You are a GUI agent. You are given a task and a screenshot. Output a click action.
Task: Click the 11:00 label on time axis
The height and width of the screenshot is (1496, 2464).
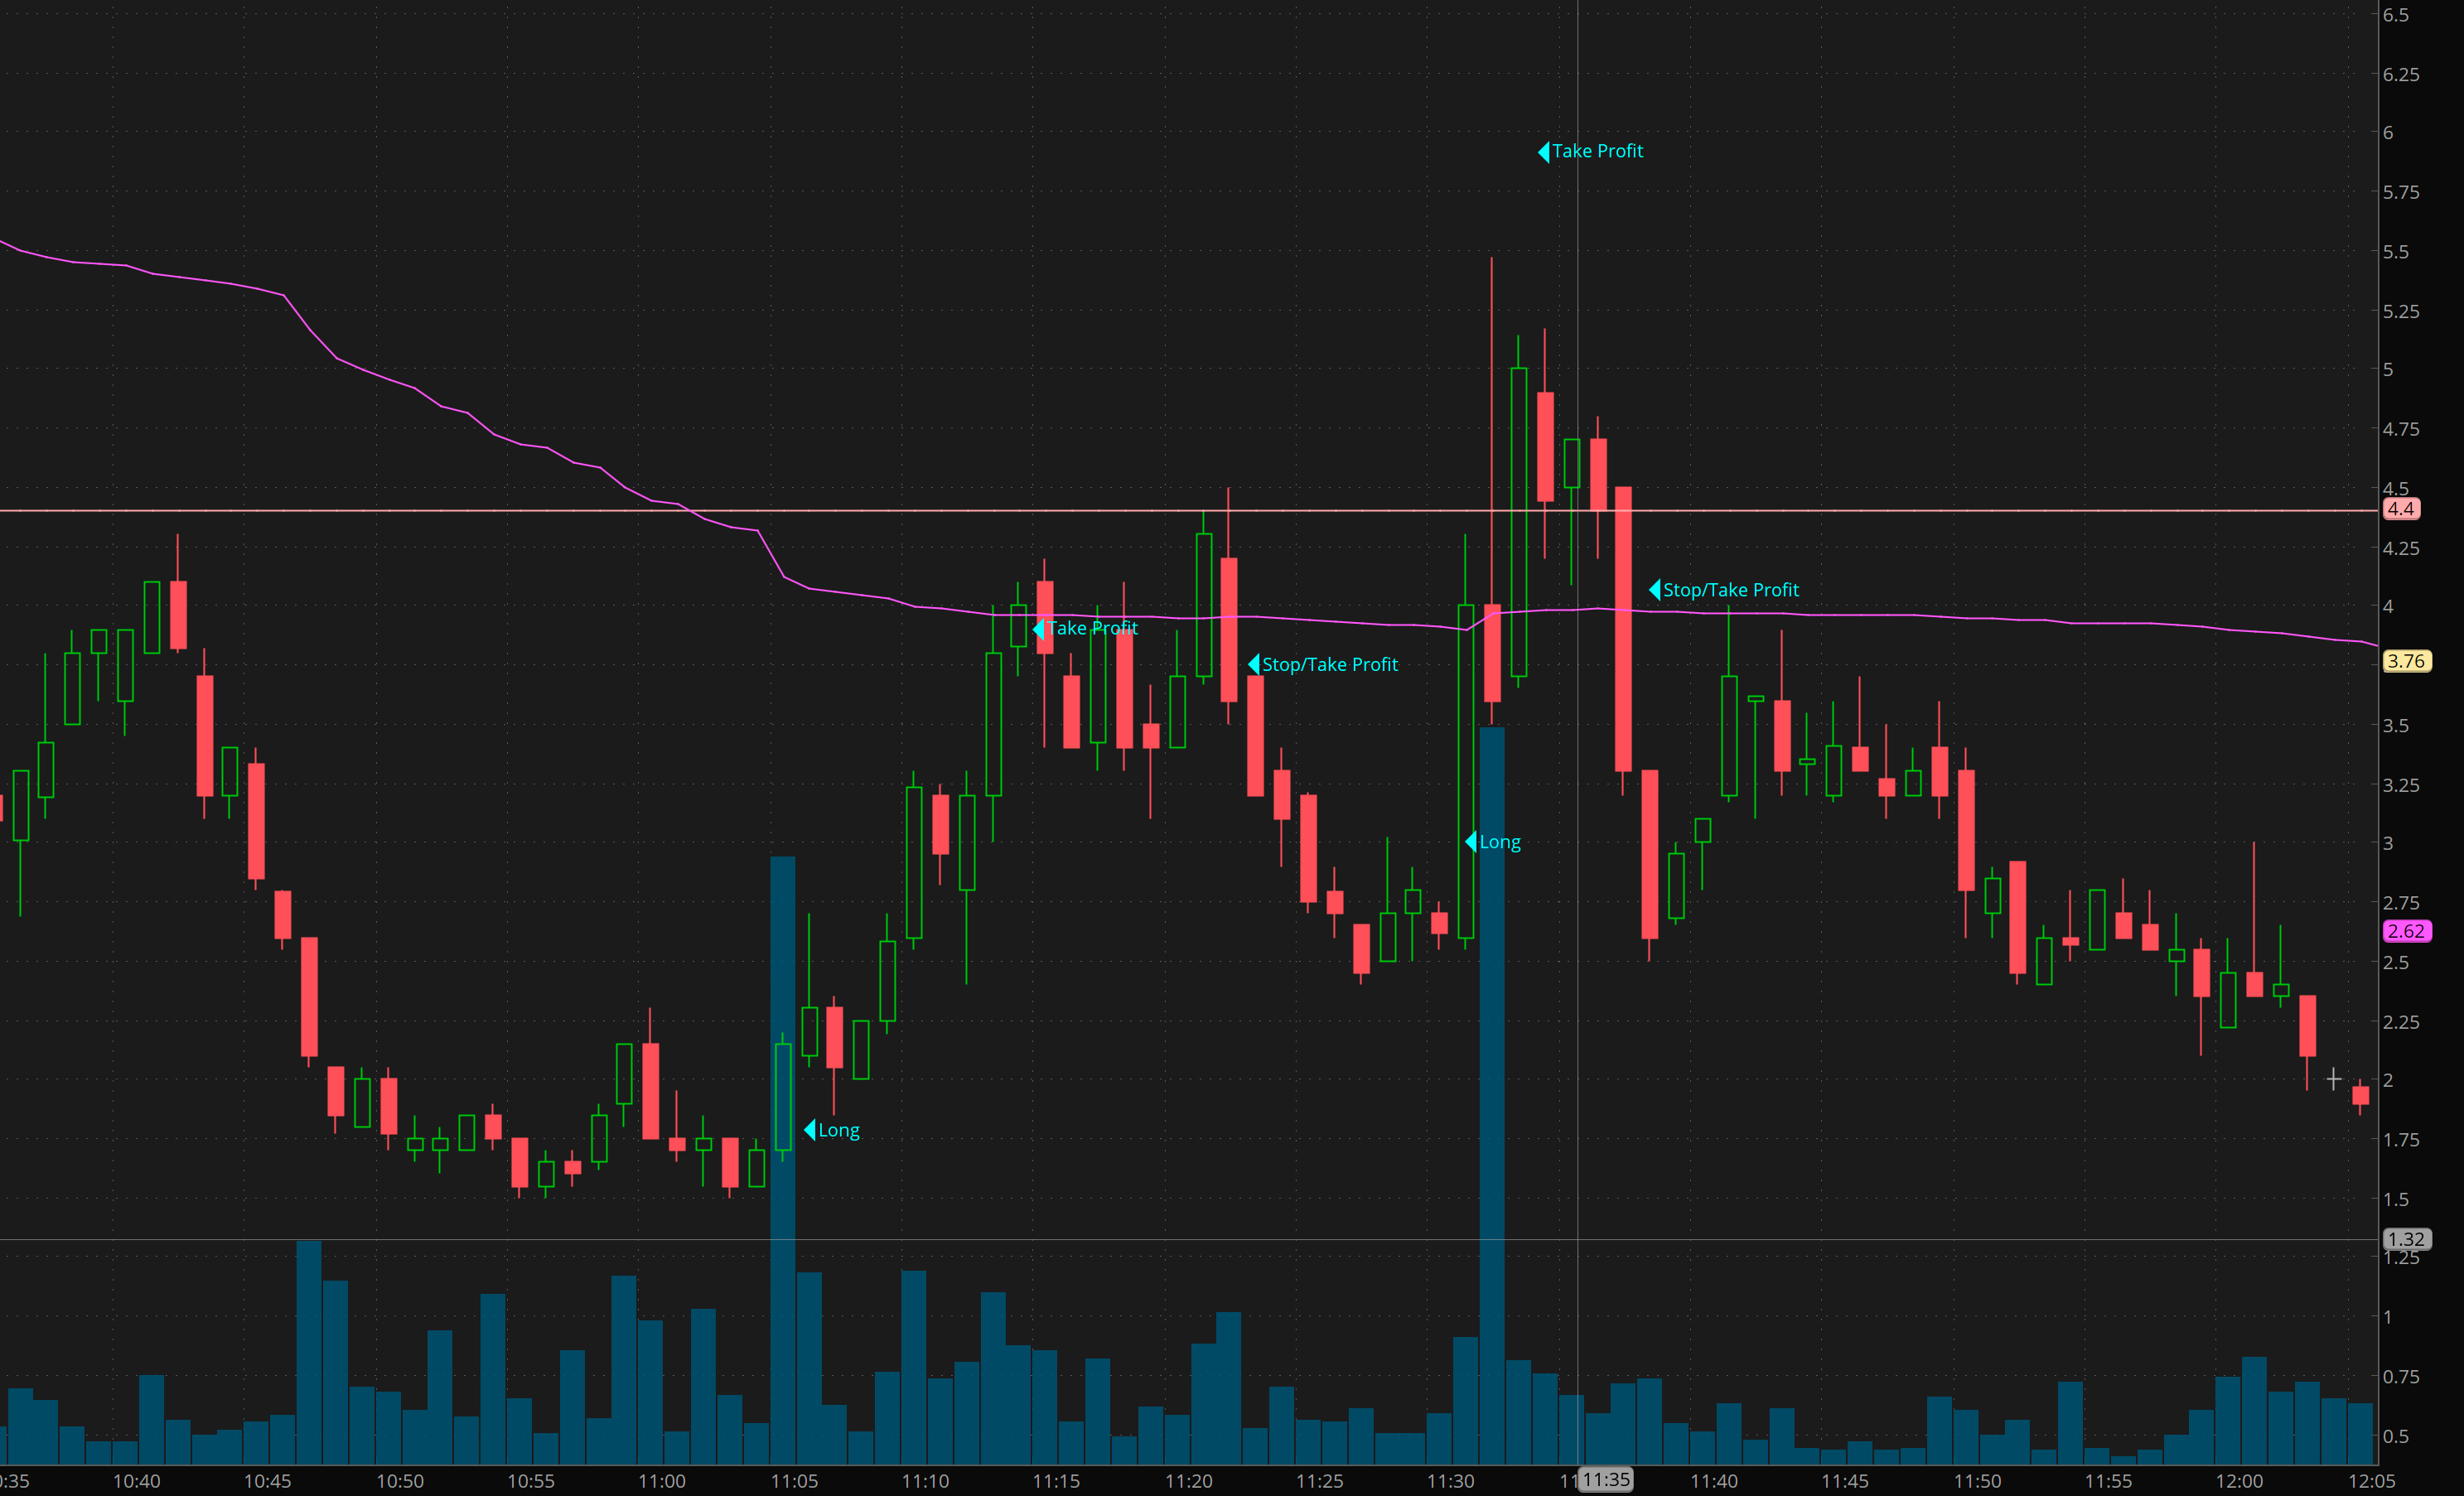662,1481
